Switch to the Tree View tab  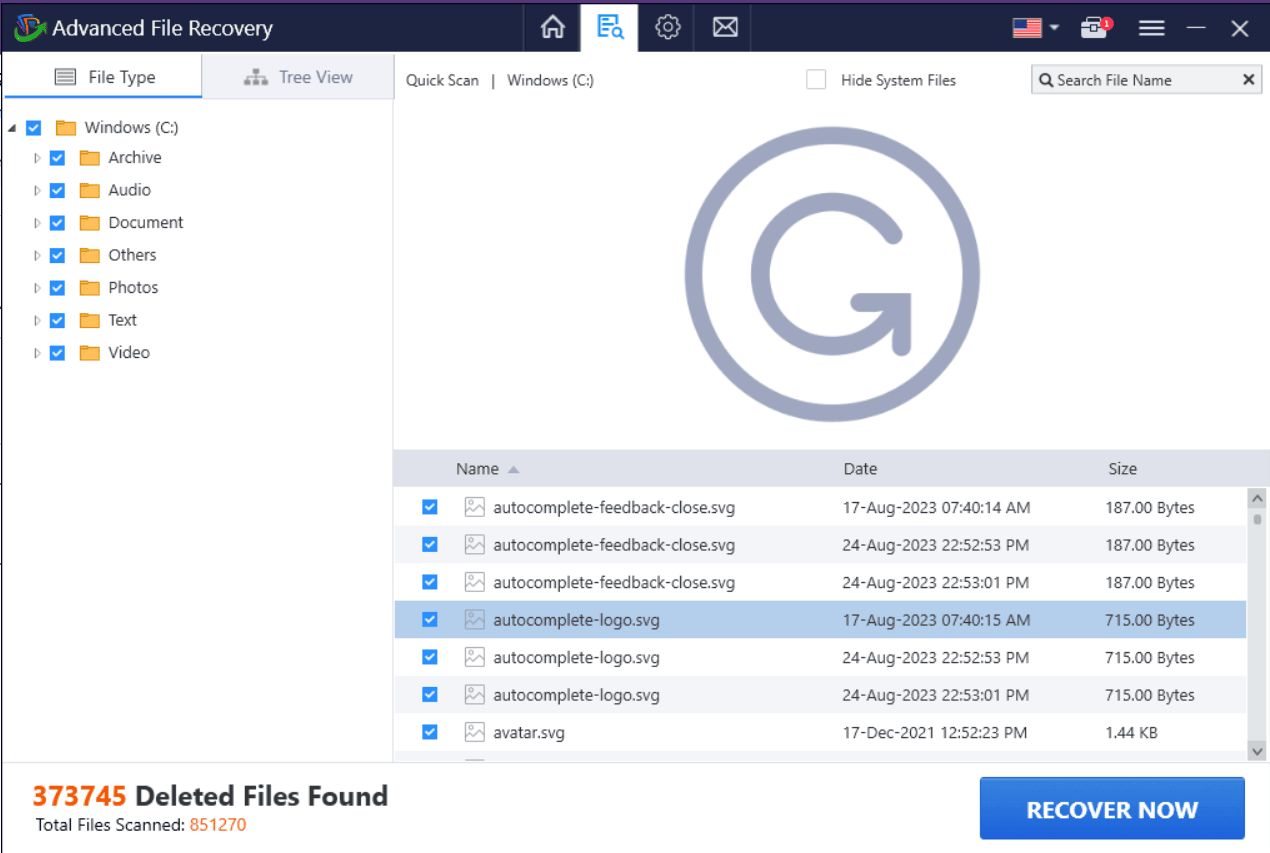click(x=297, y=76)
